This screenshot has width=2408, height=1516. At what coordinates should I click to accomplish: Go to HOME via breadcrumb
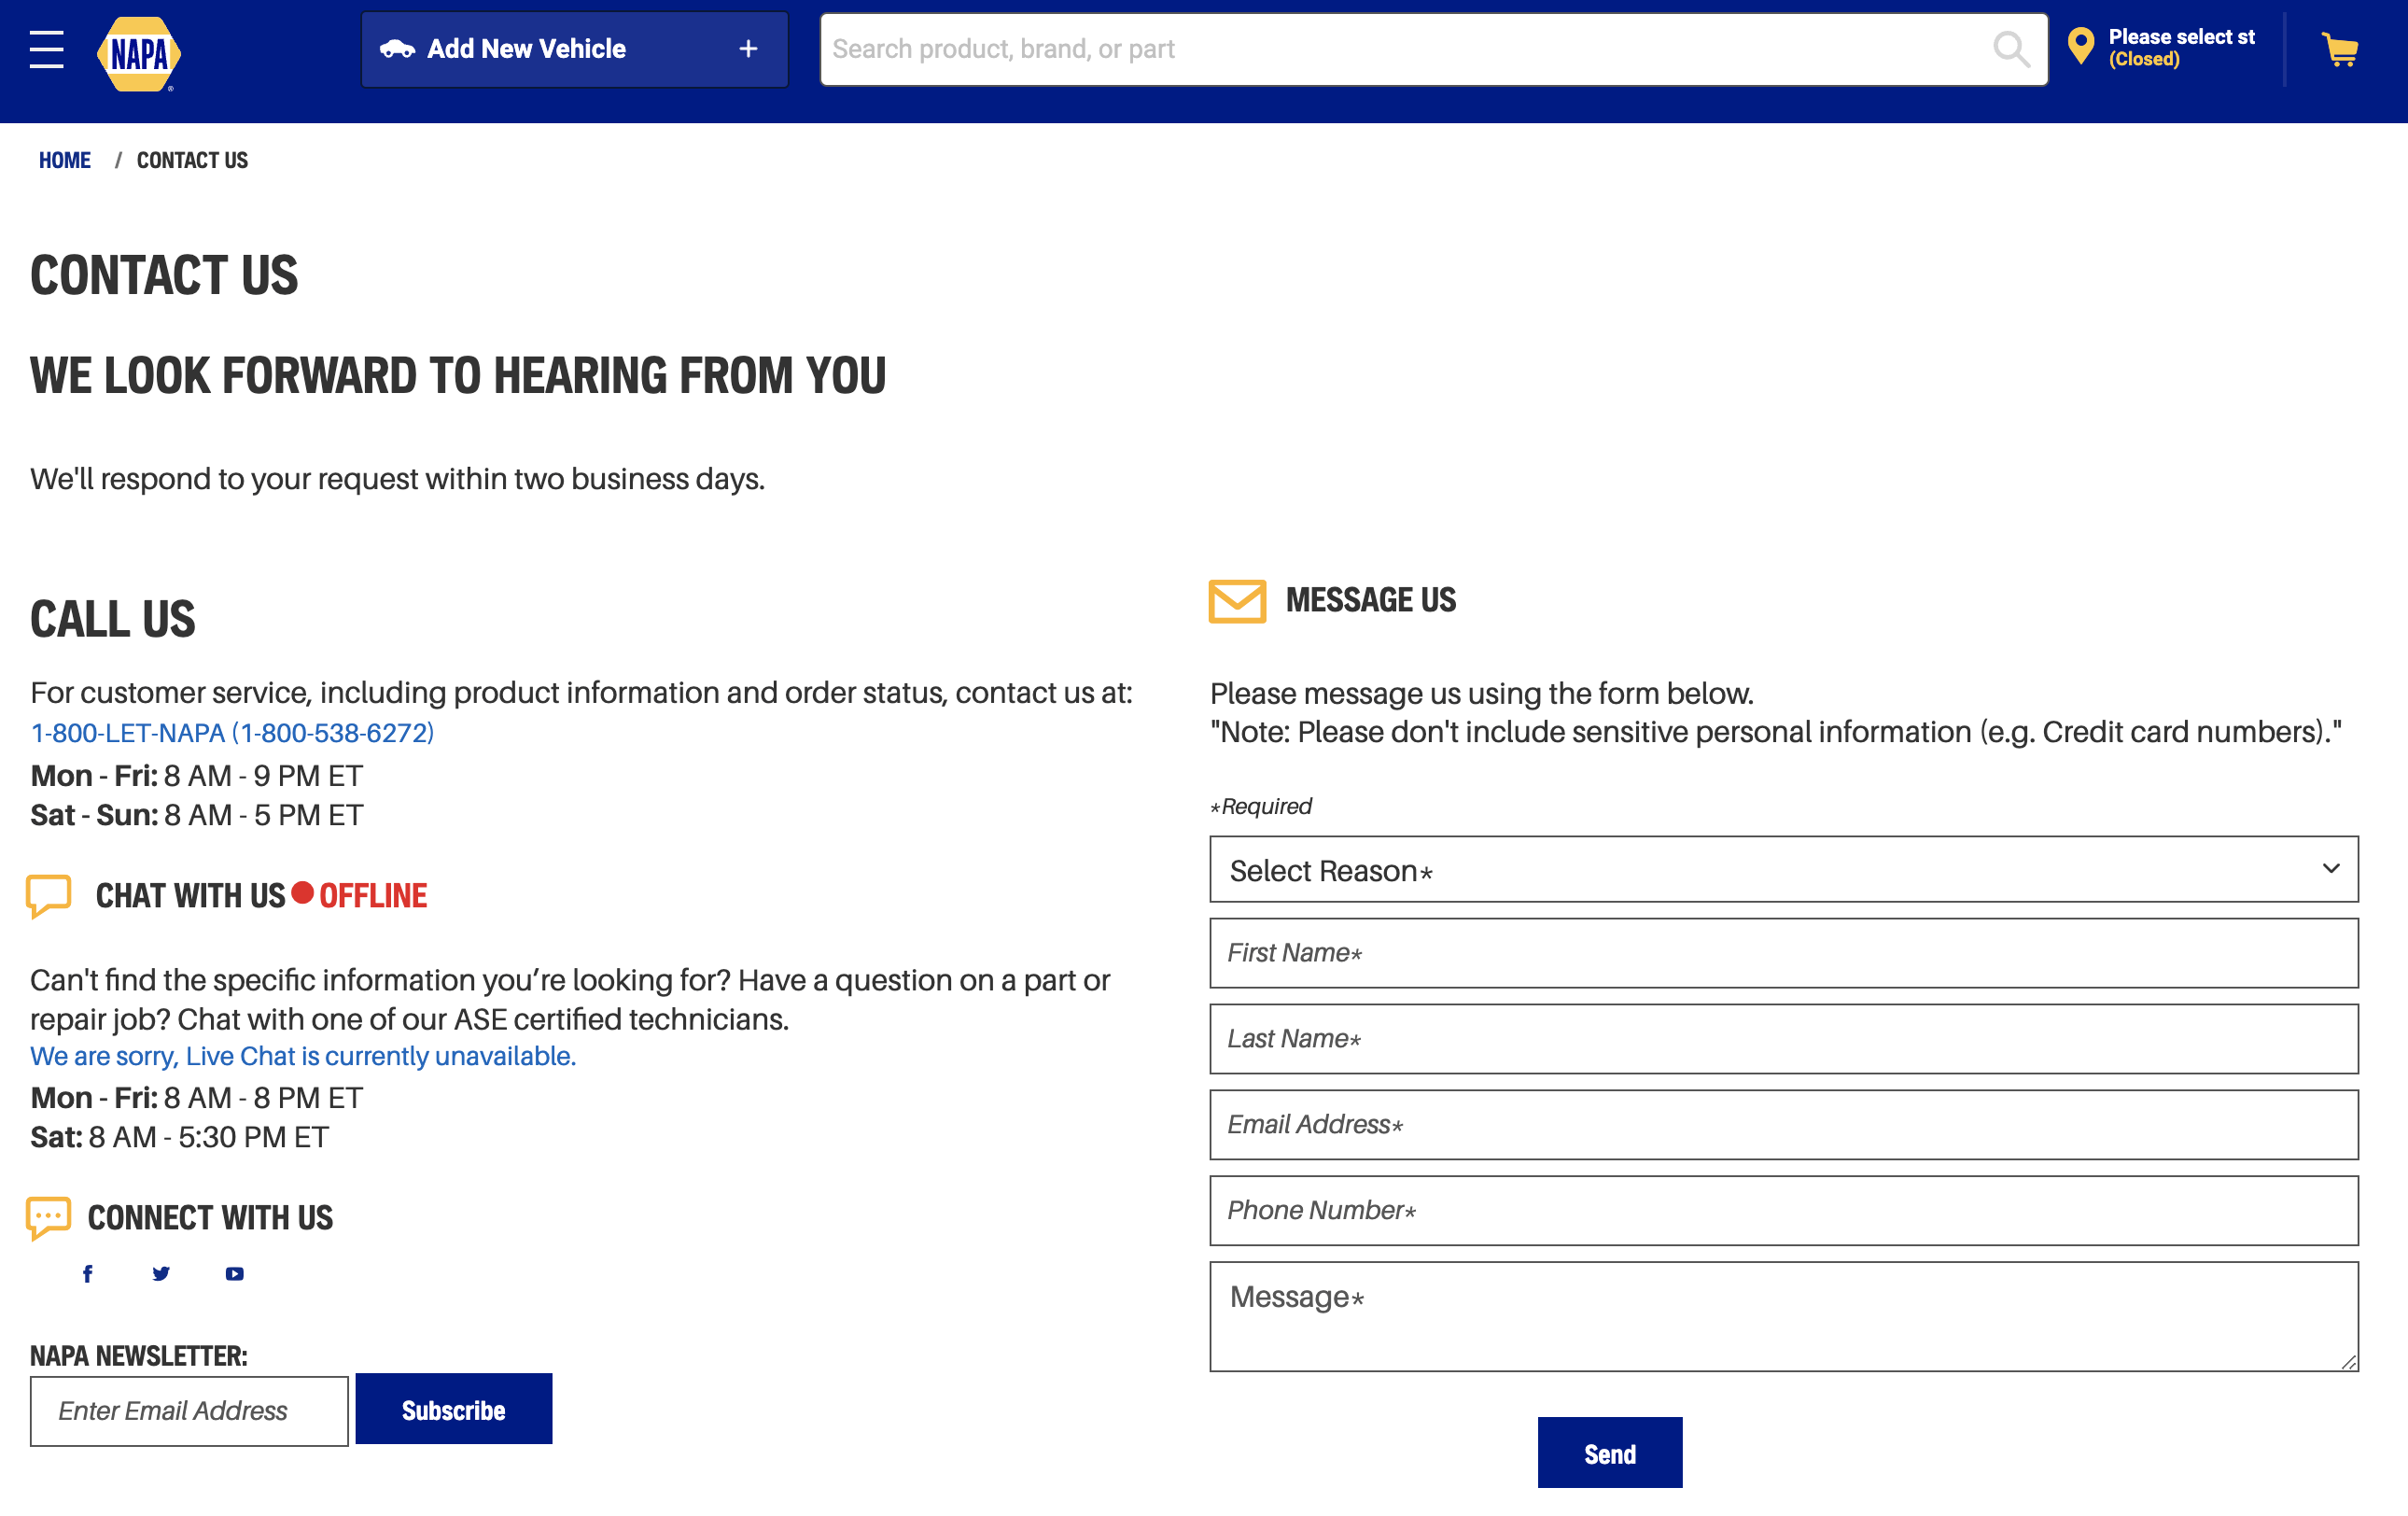click(65, 161)
